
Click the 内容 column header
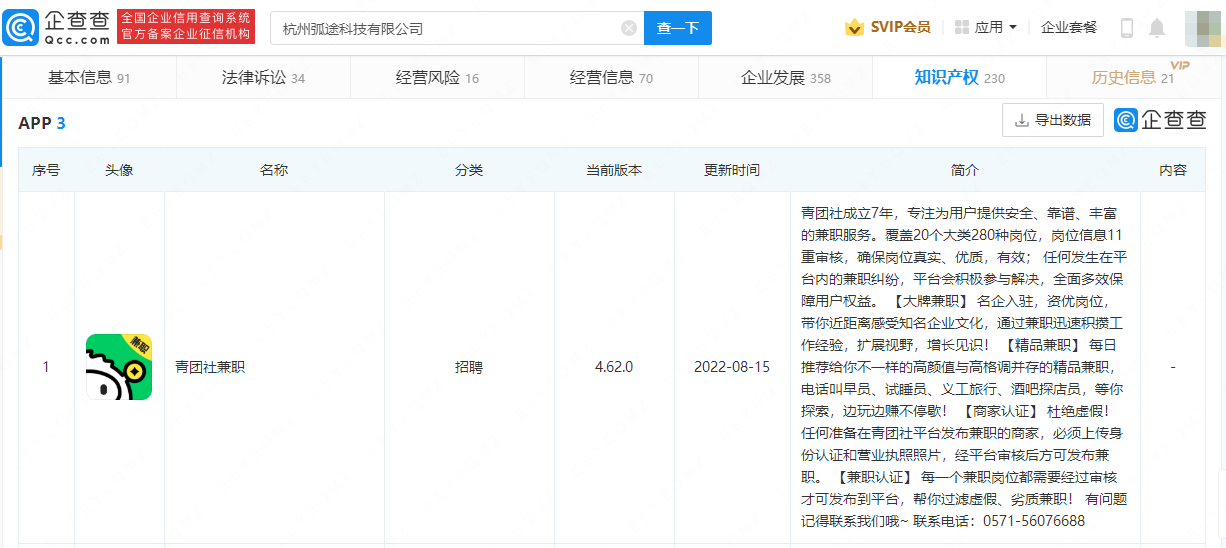(x=1173, y=170)
